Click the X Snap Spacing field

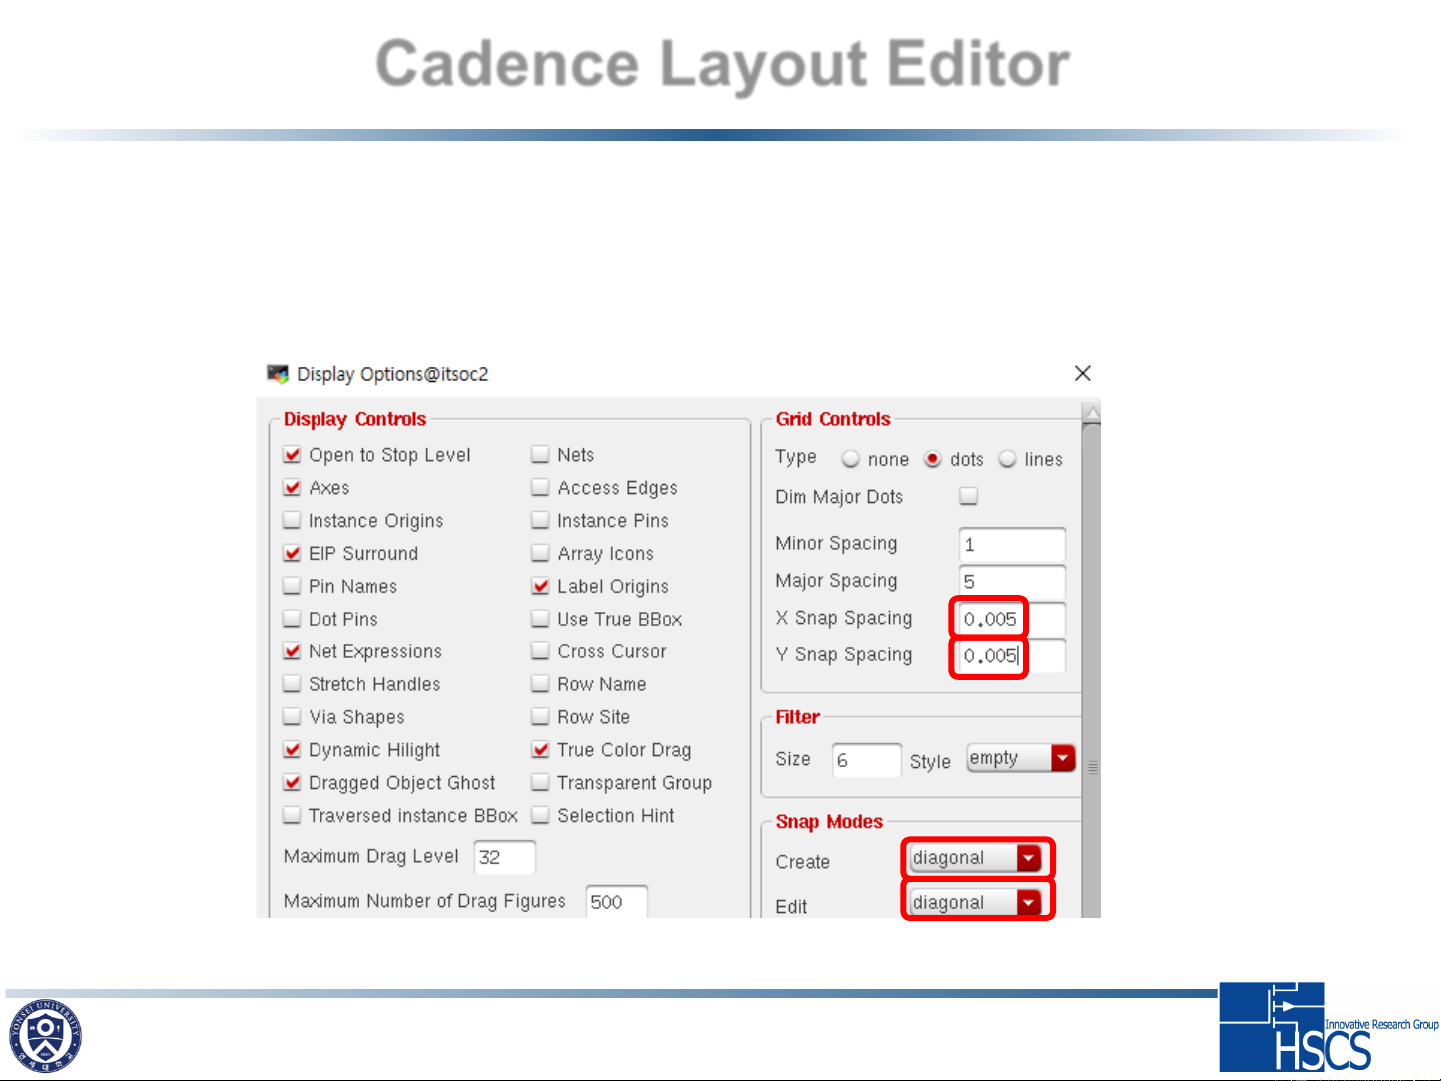(1008, 619)
